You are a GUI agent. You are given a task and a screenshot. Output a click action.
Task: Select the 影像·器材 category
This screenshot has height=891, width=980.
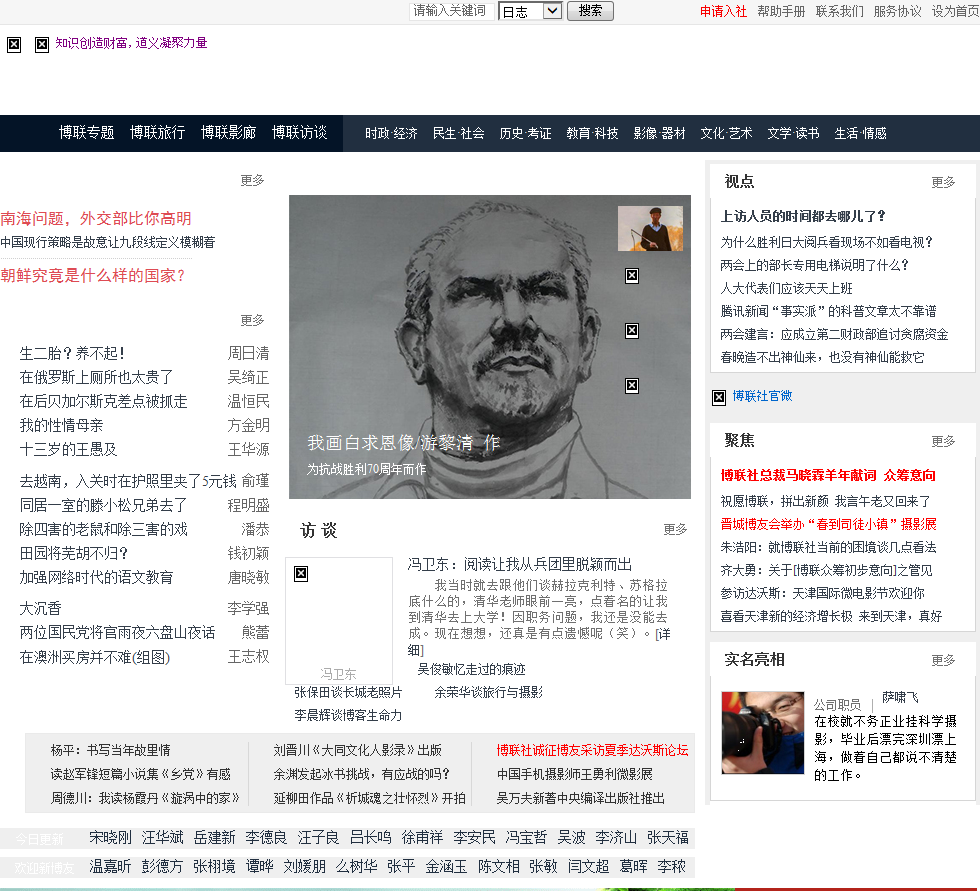point(659,133)
